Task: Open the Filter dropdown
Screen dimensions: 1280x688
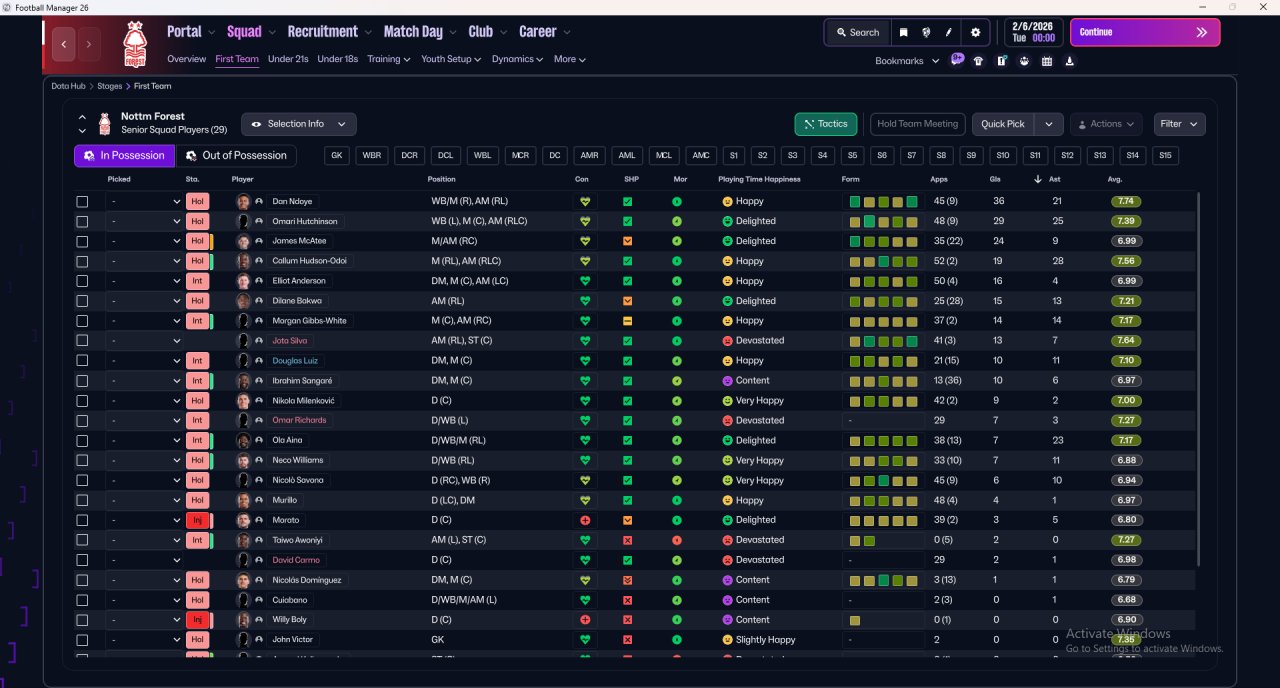Action: tap(1180, 124)
